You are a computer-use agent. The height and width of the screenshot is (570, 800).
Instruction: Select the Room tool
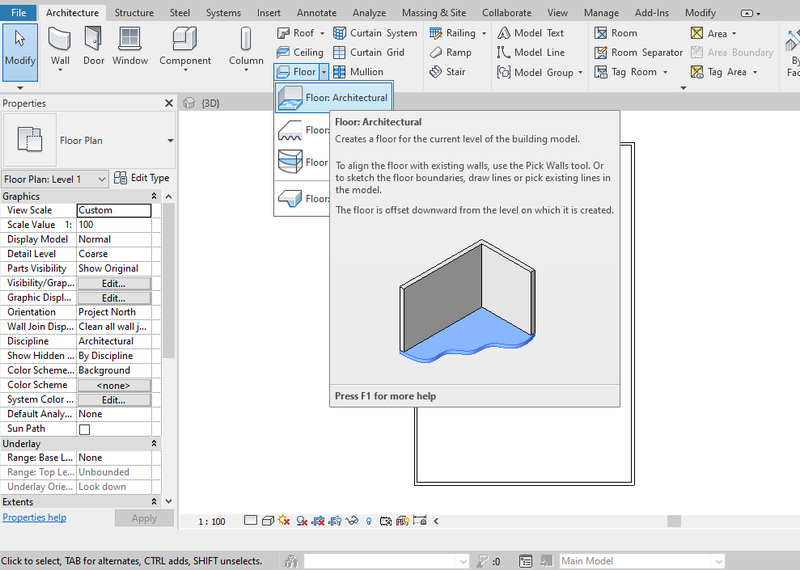coord(616,33)
